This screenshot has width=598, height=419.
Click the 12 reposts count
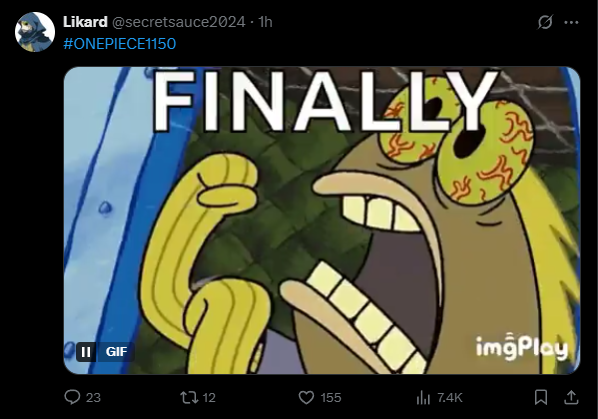[209, 398]
